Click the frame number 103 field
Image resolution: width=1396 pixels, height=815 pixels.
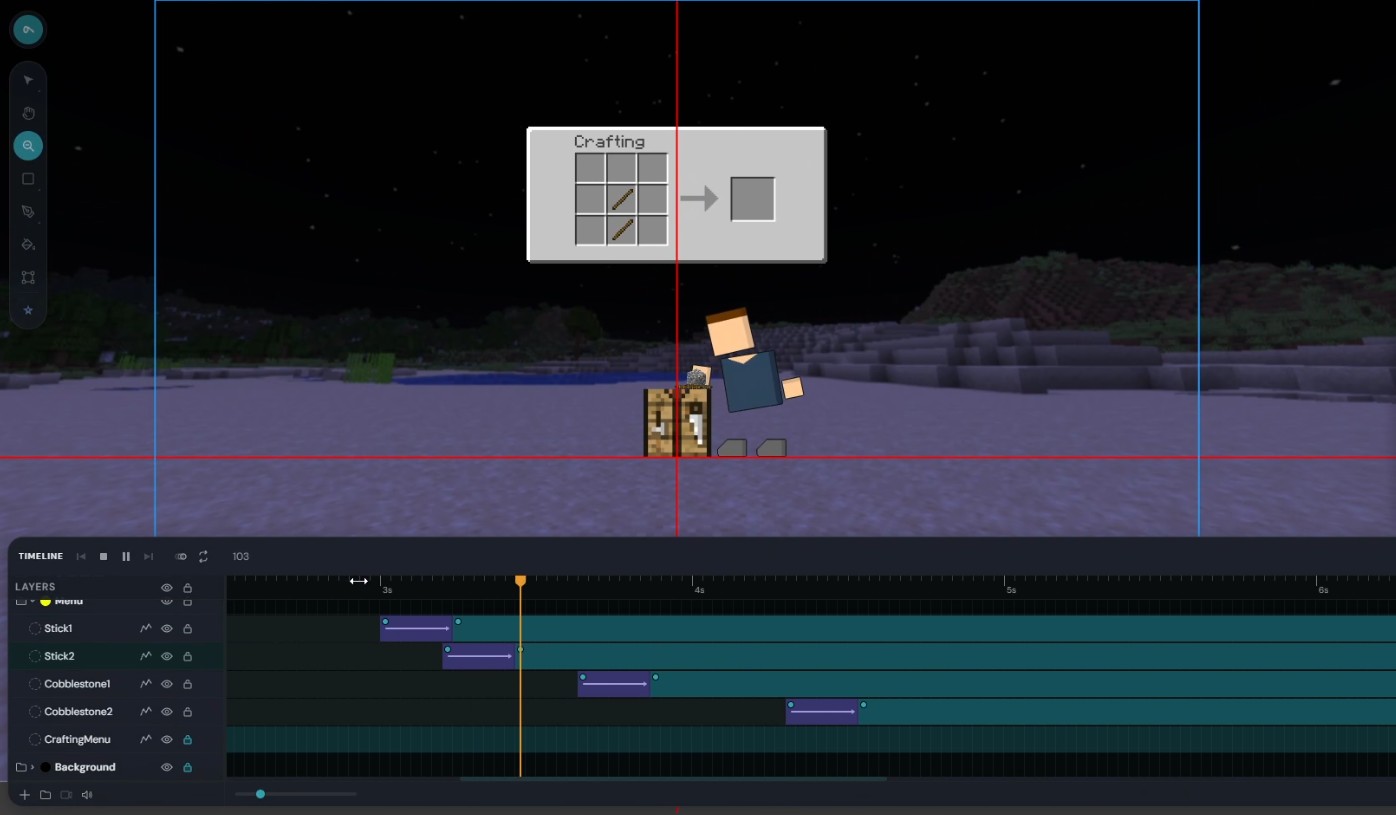point(241,556)
